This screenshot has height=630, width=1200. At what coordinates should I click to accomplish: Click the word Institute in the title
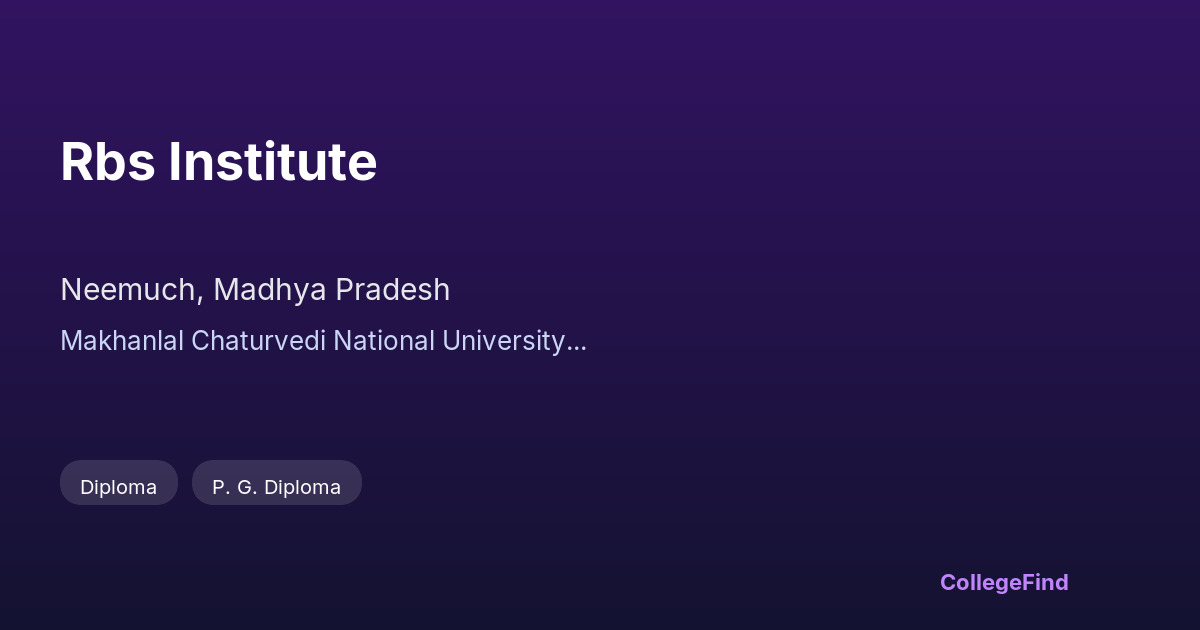click(272, 162)
